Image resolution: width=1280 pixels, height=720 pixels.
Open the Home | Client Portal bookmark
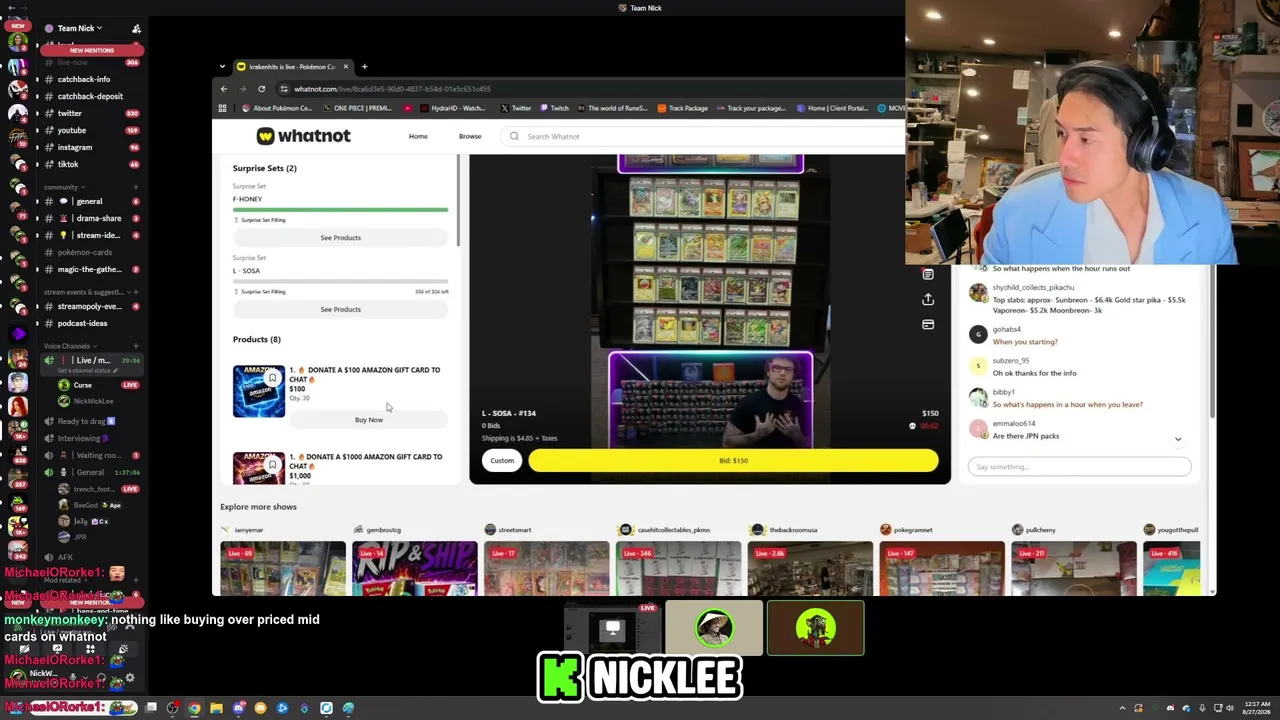[x=832, y=108]
